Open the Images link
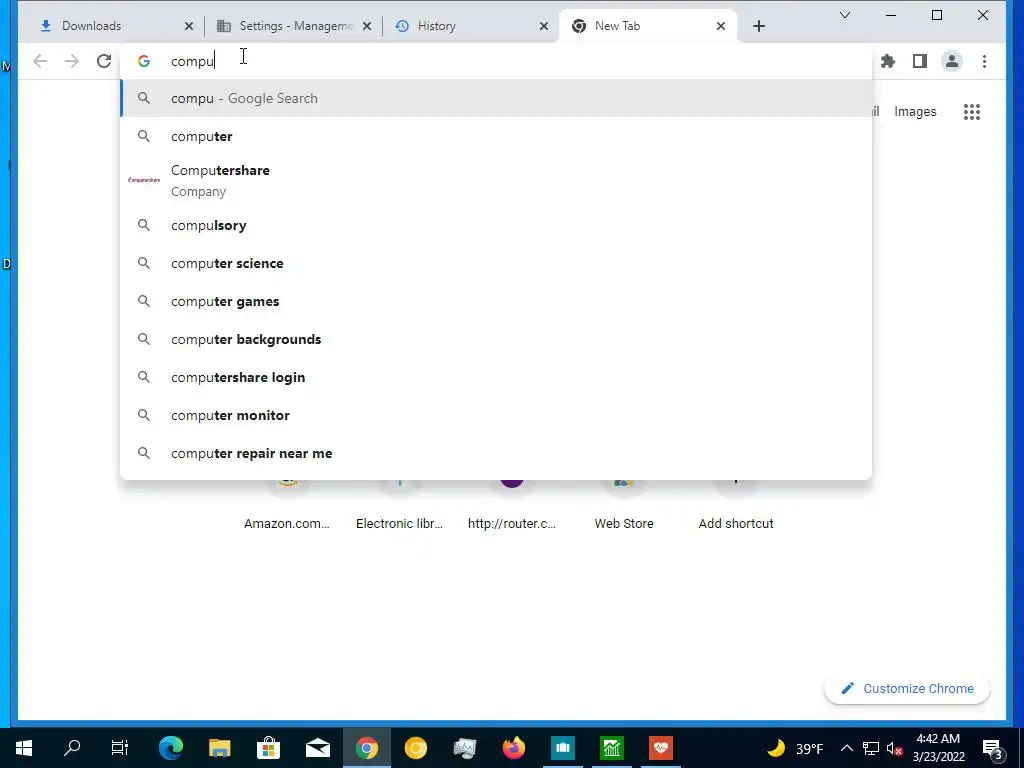 (915, 112)
